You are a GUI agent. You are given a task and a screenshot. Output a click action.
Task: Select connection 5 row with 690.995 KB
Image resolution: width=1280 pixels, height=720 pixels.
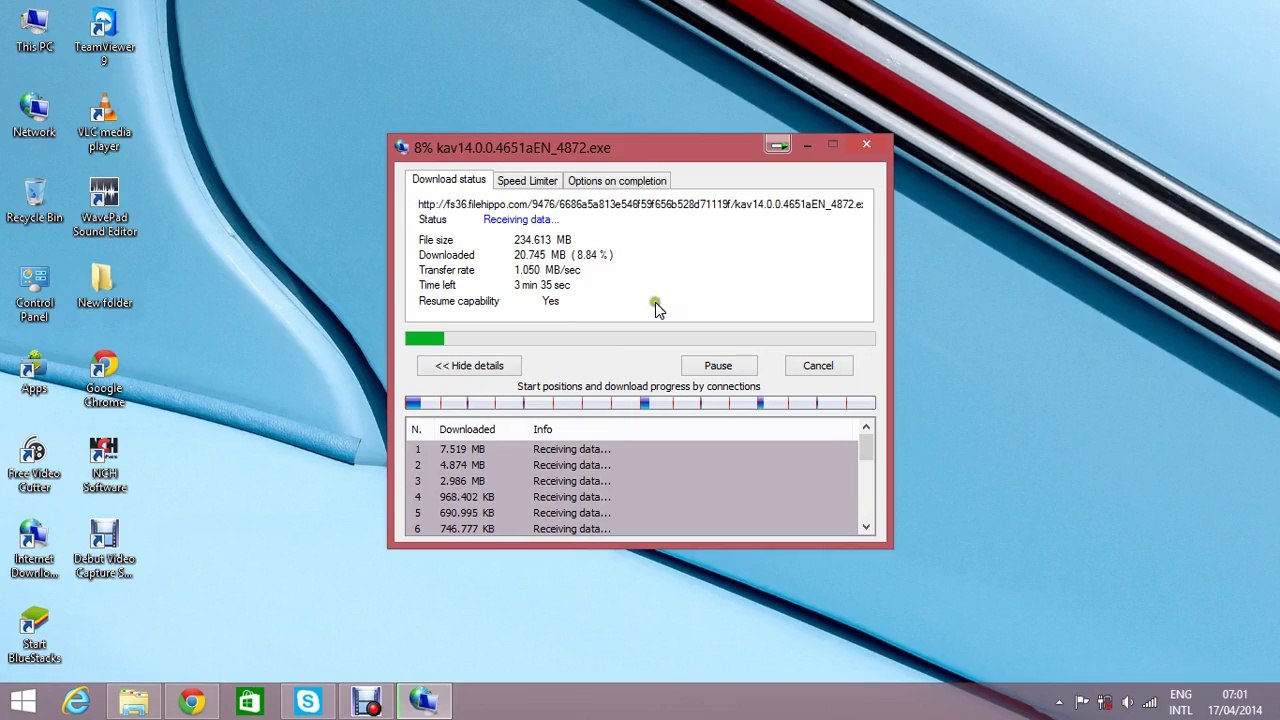click(x=632, y=513)
